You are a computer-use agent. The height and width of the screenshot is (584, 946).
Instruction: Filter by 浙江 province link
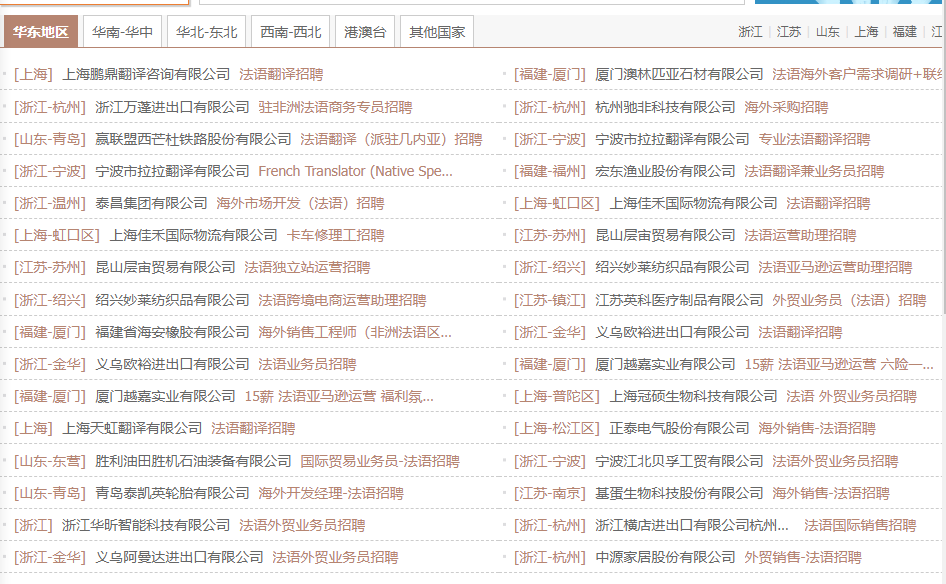point(750,32)
